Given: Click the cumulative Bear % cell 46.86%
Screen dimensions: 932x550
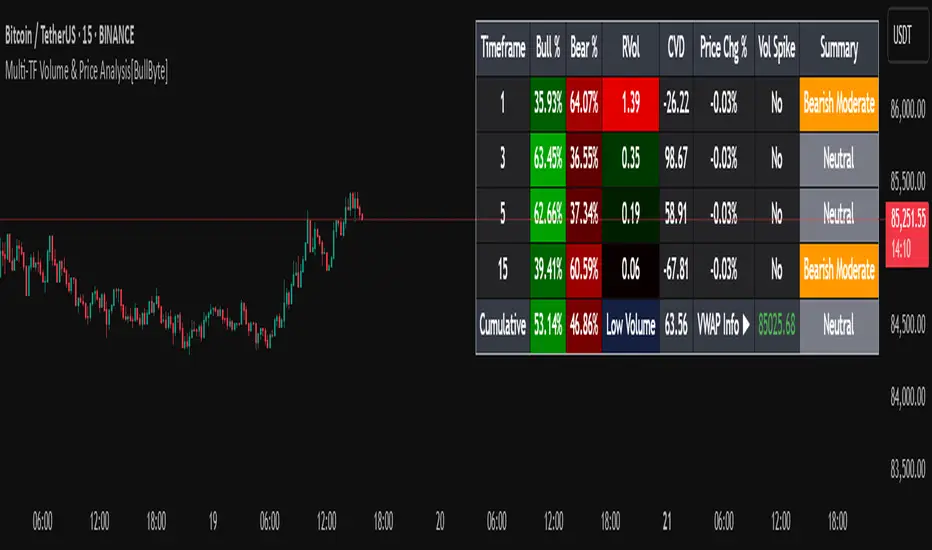Looking at the screenshot, I should coord(584,325).
